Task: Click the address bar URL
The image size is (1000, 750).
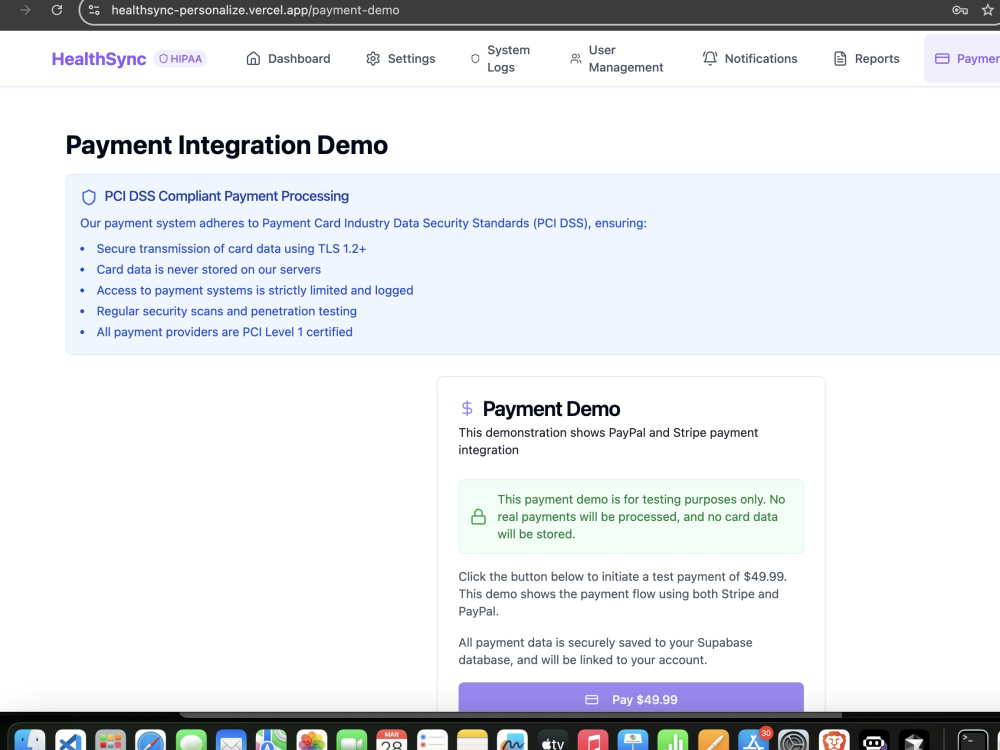Action: [x=255, y=10]
